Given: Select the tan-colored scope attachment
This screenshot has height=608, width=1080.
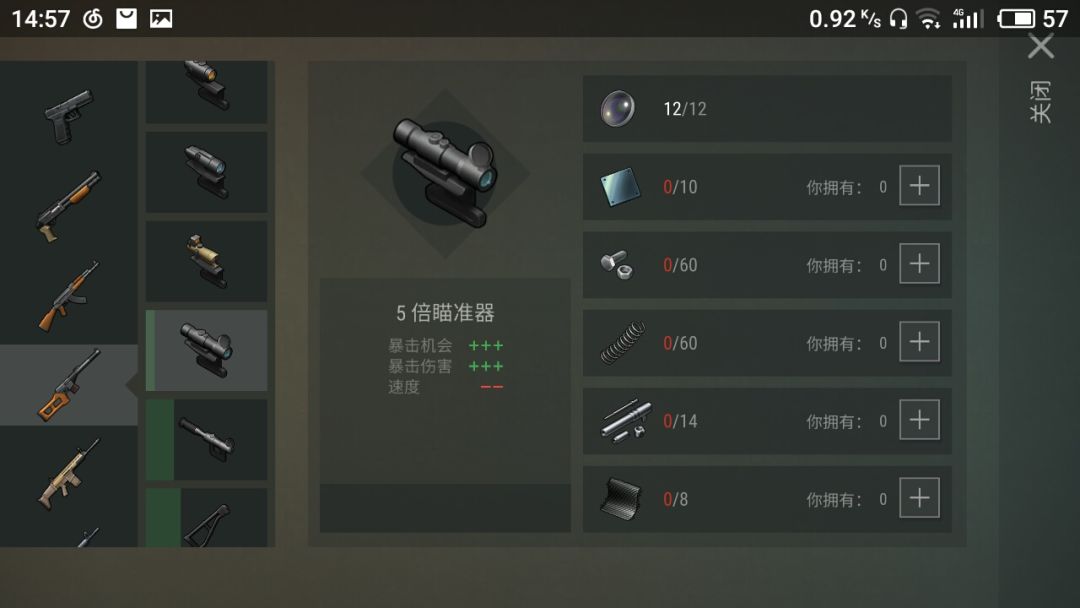Looking at the screenshot, I should 207,261.
